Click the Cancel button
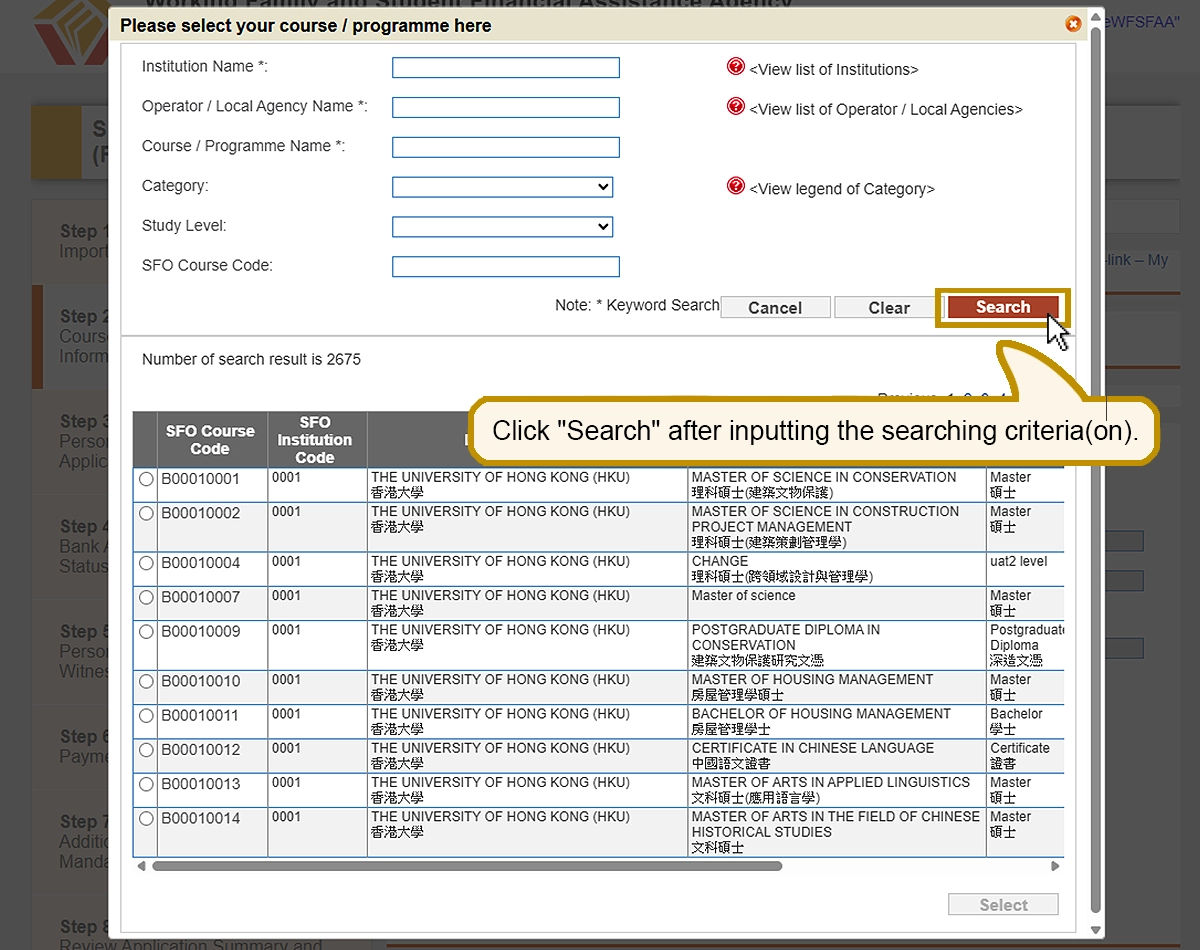 coord(775,308)
